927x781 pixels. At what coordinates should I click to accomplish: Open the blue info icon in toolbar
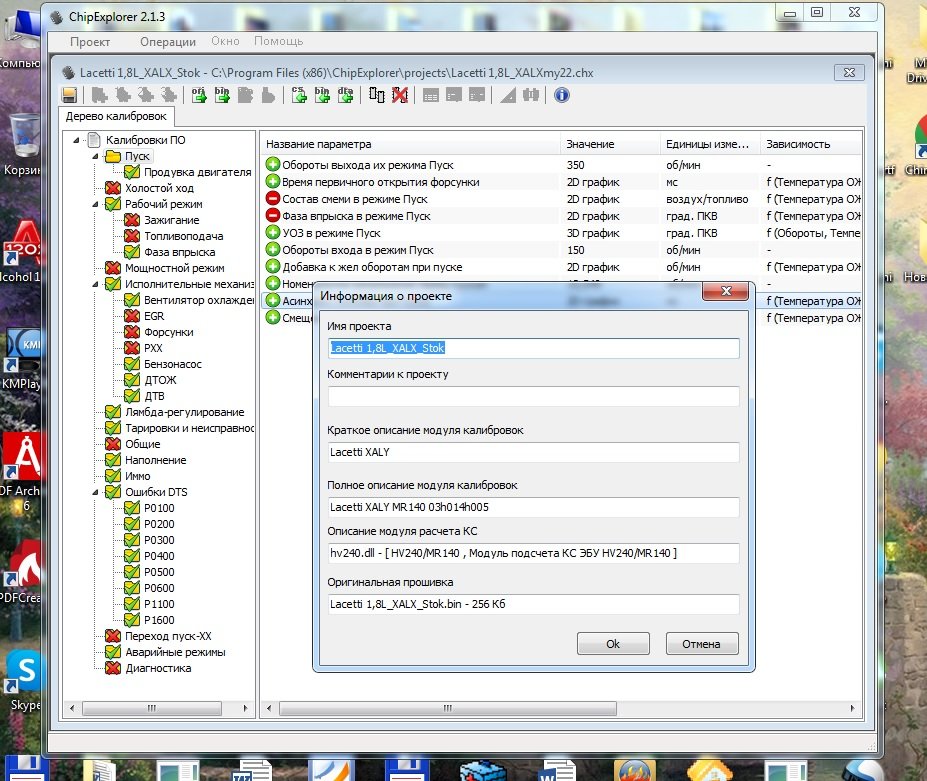[562, 95]
